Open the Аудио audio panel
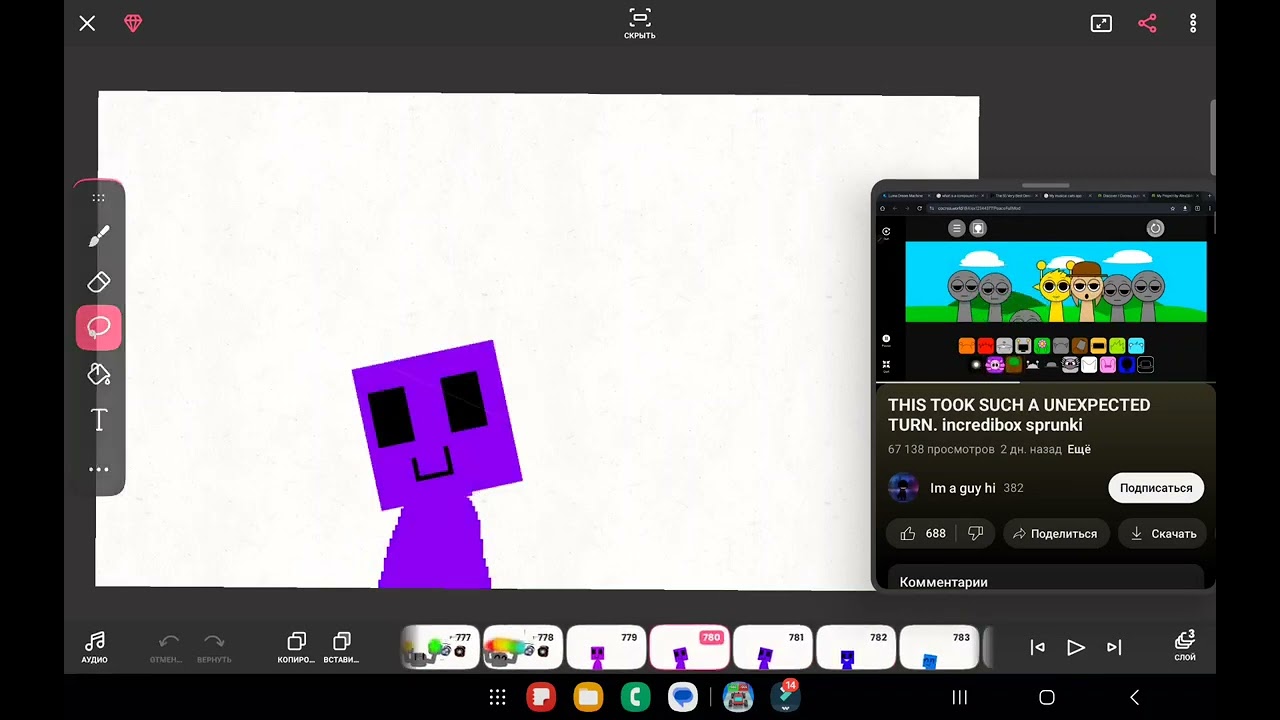This screenshot has width=1280, height=720. (x=95, y=647)
